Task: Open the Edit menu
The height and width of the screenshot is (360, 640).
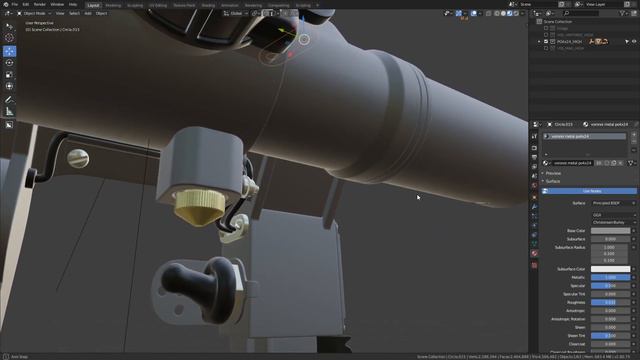Action: click(26, 4)
